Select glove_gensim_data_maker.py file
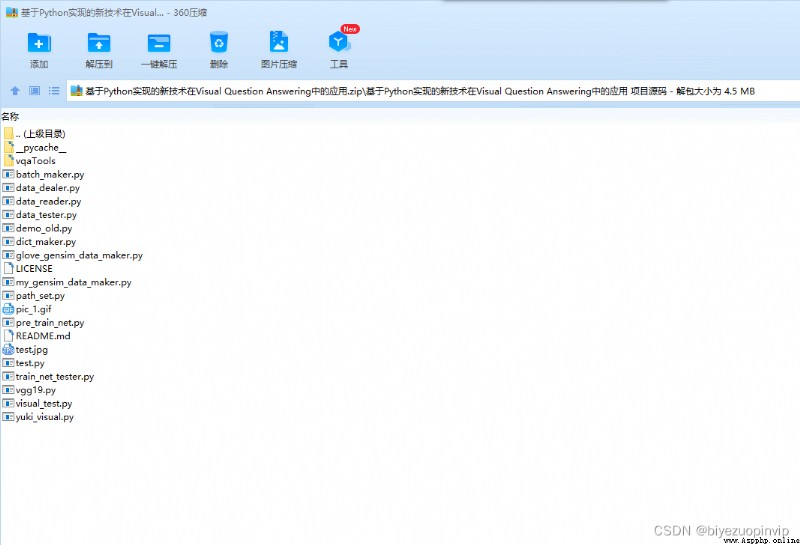The width and height of the screenshot is (800, 545). click(73, 255)
